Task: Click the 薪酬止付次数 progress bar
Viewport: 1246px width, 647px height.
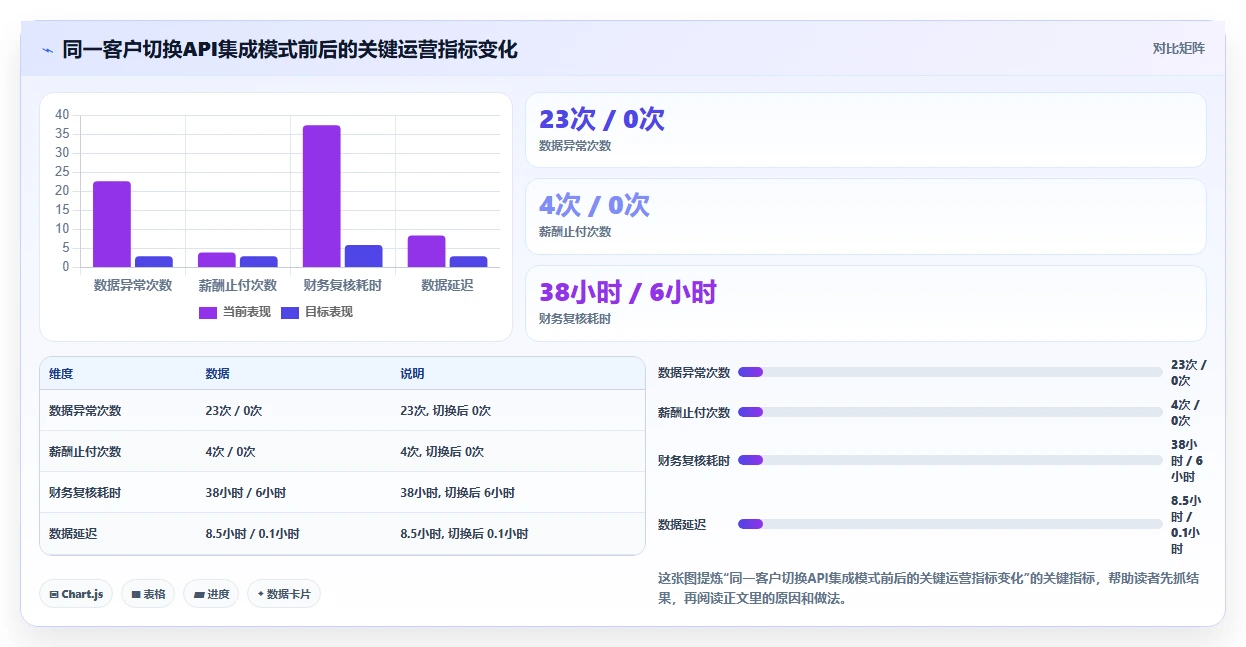Action: (950, 412)
